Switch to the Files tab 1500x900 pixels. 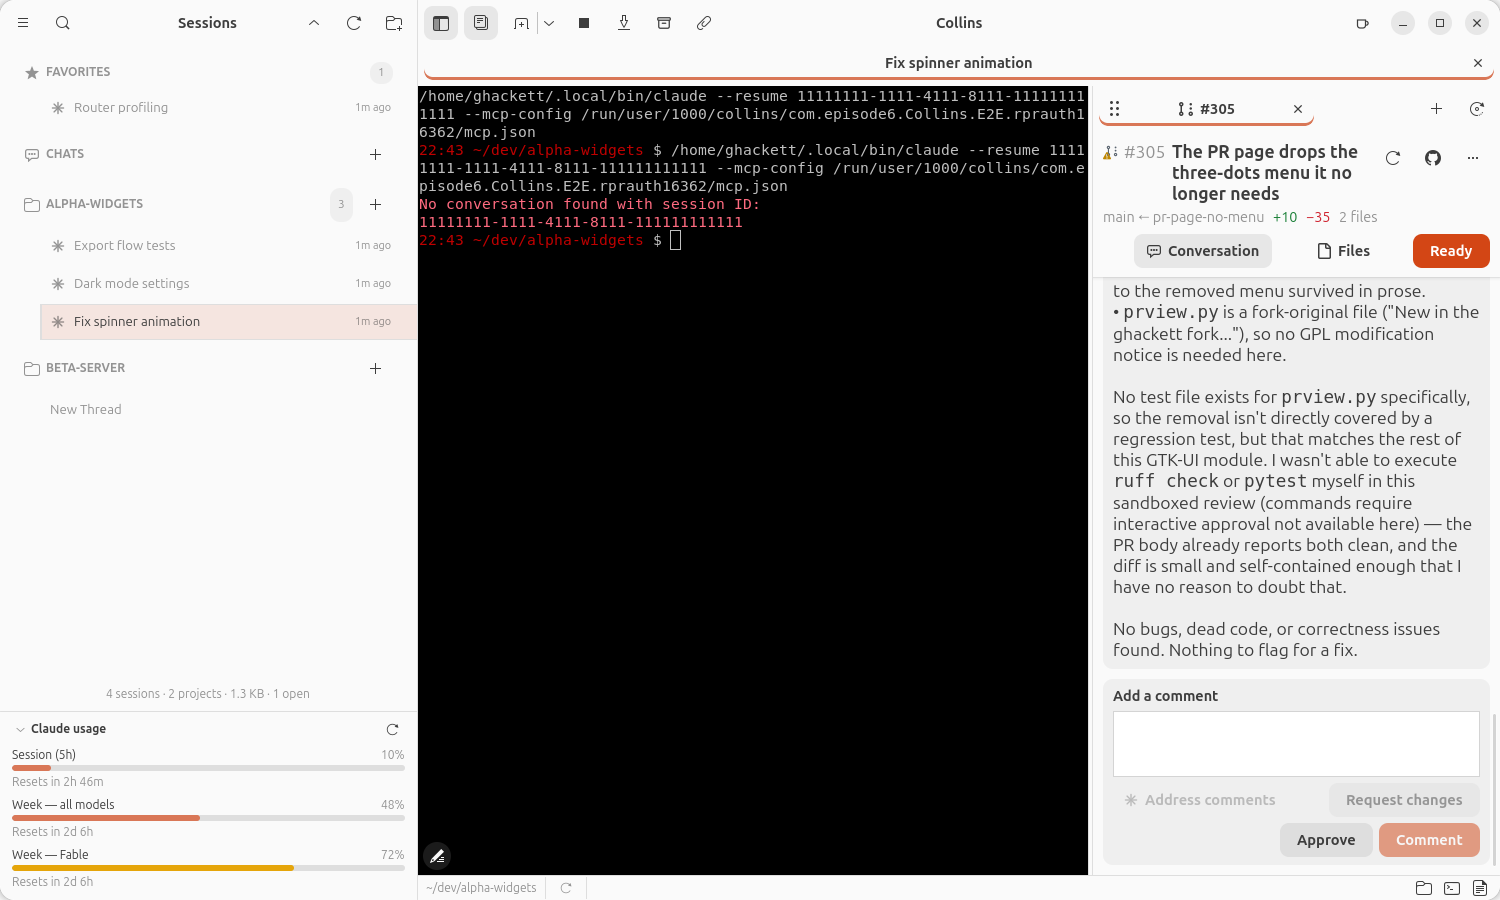[1343, 251]
